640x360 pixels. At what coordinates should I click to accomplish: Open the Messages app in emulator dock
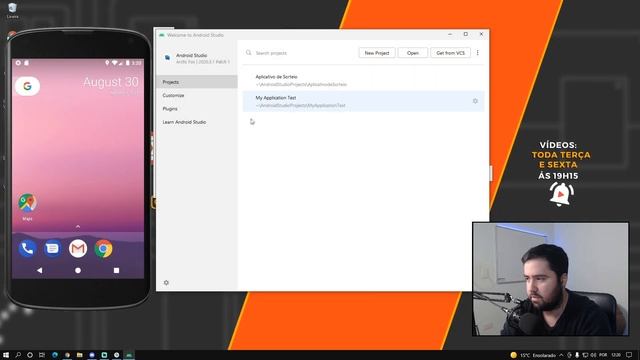pyautogui.click(x=52, y=249)
